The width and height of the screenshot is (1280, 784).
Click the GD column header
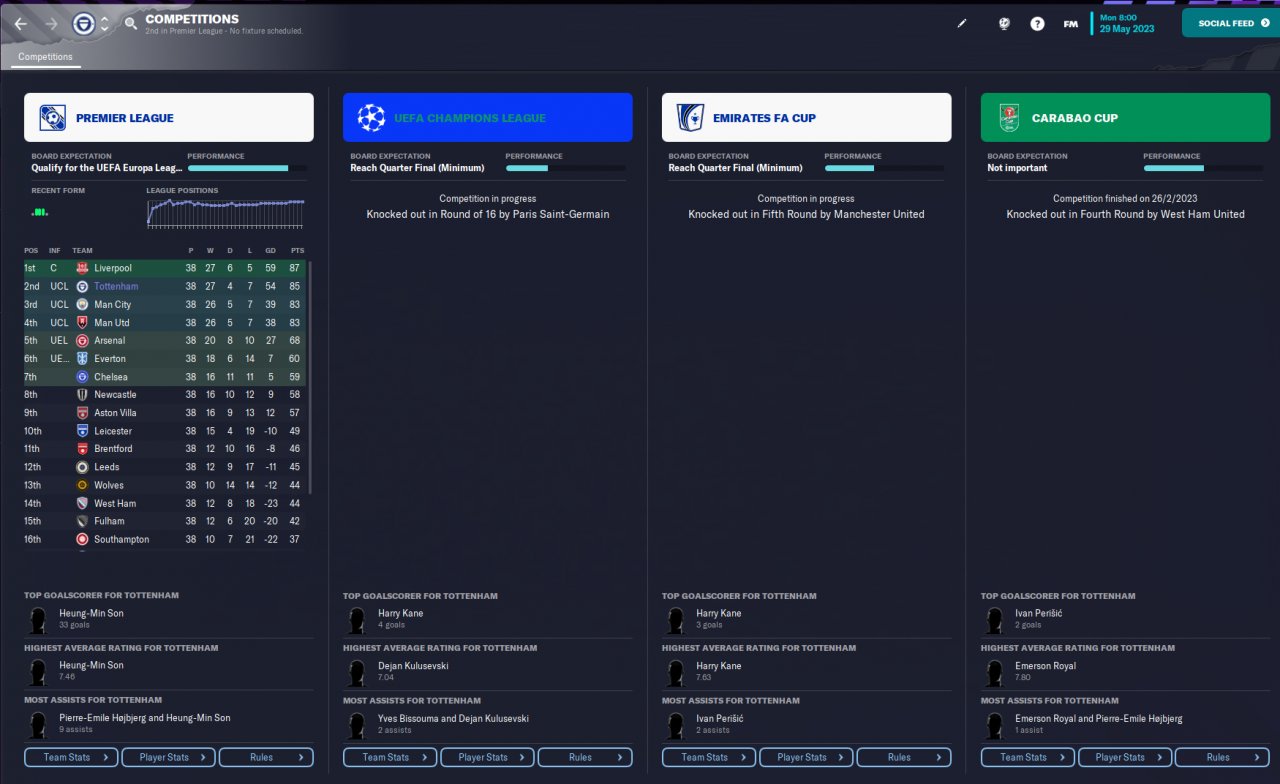(x=272, y=250)
